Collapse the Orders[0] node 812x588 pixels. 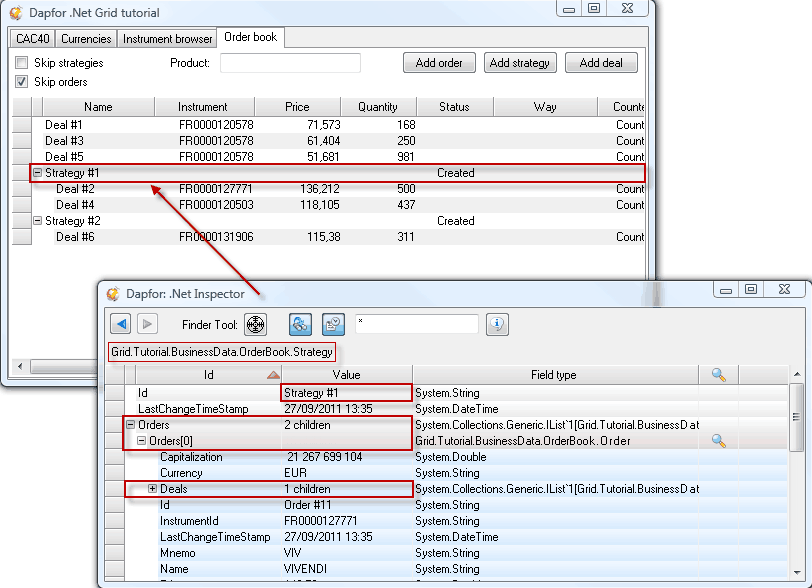pos(141,441)
